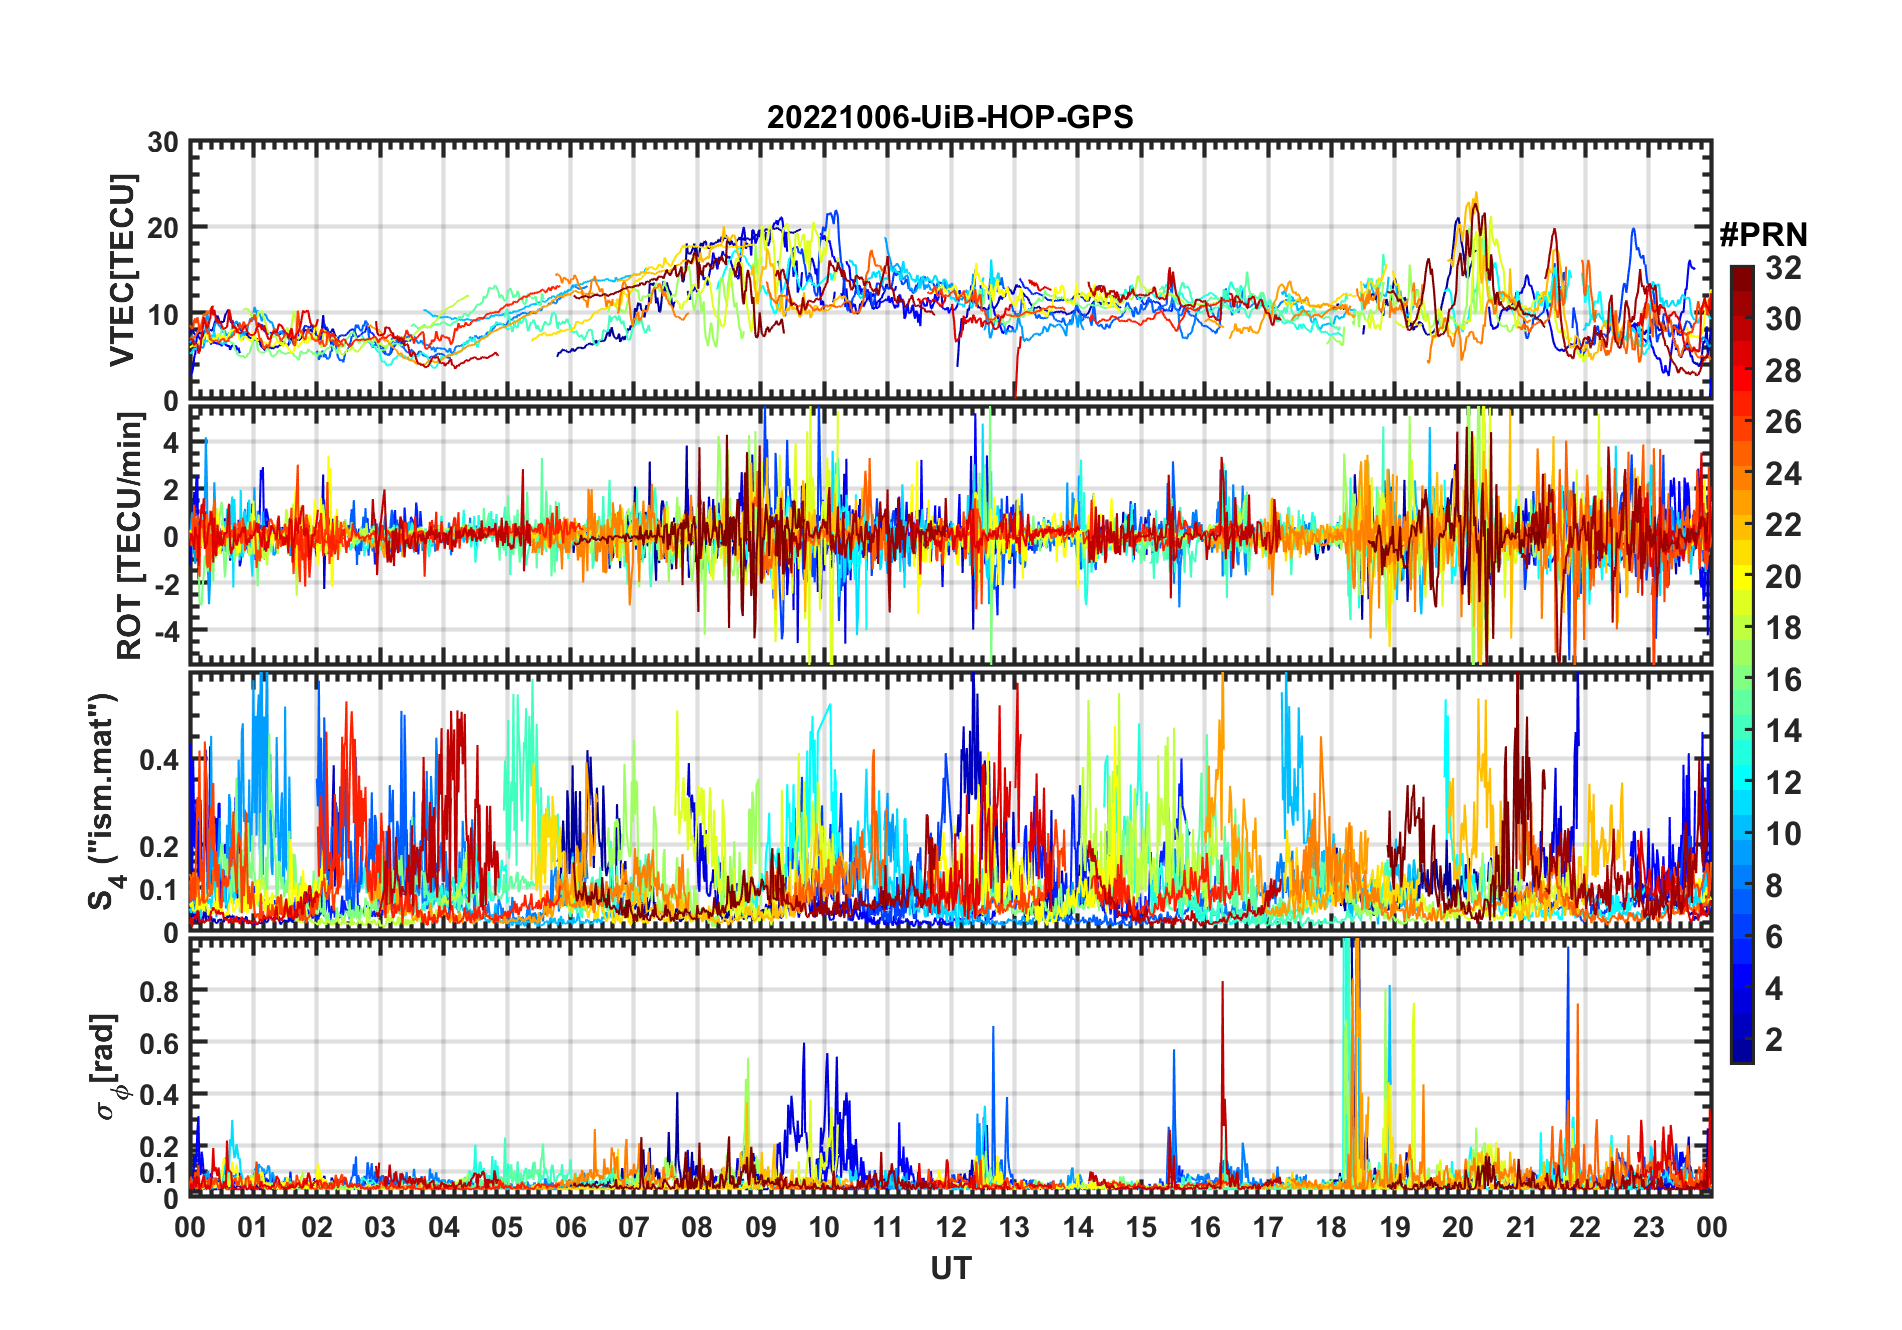This screenshot has width=1902, height=1330.
Task: Click the PRN colorbar gradient
Action: click(x=1742, y=664)
